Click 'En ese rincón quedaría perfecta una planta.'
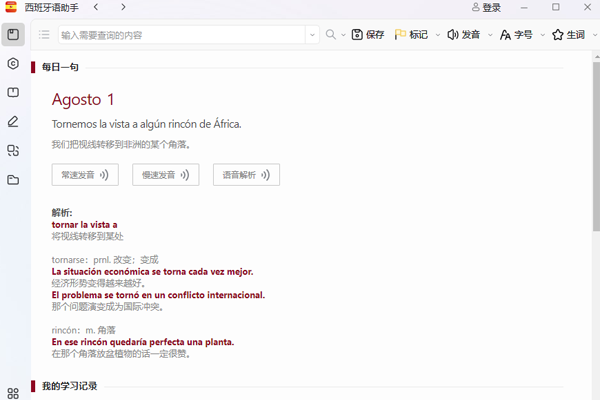The image size is (600, 400). (x=143, y=342)
